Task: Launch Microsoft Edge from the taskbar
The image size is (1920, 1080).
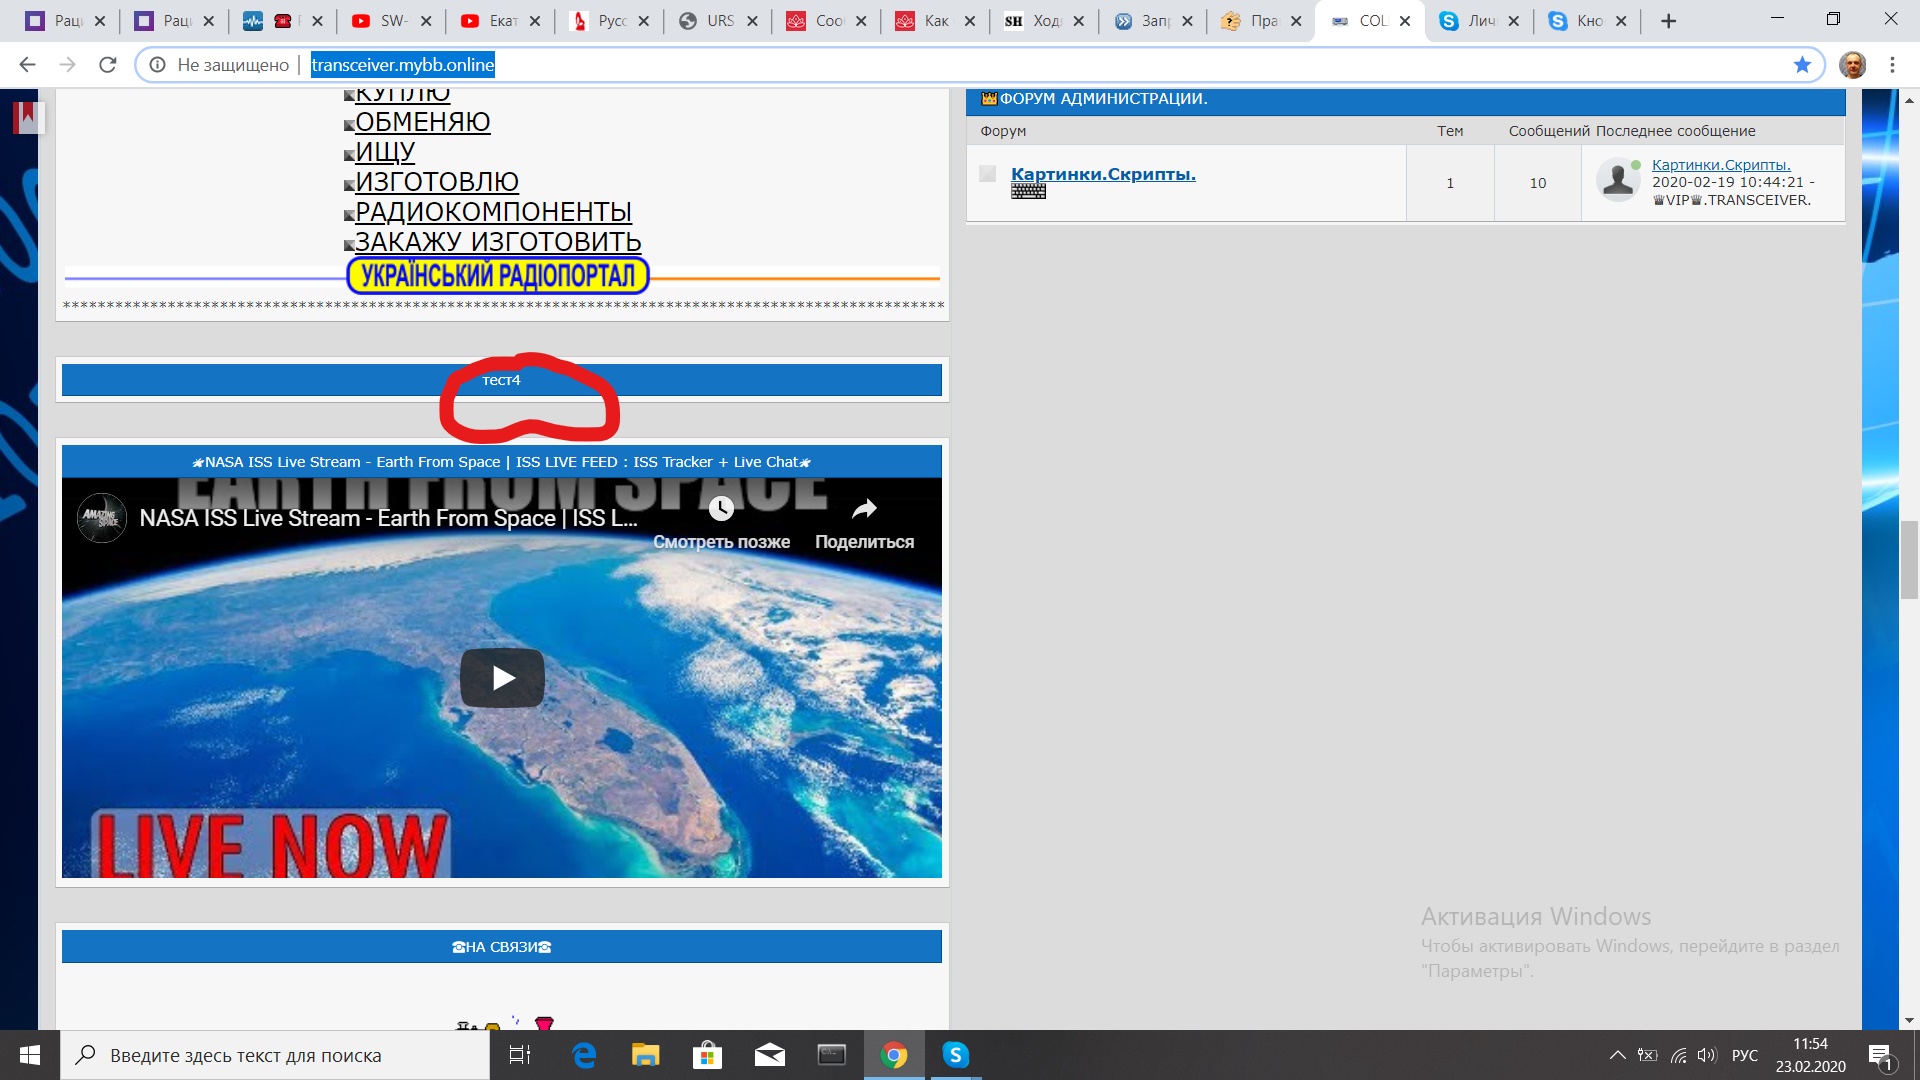Action: (x=584, y=1055)
